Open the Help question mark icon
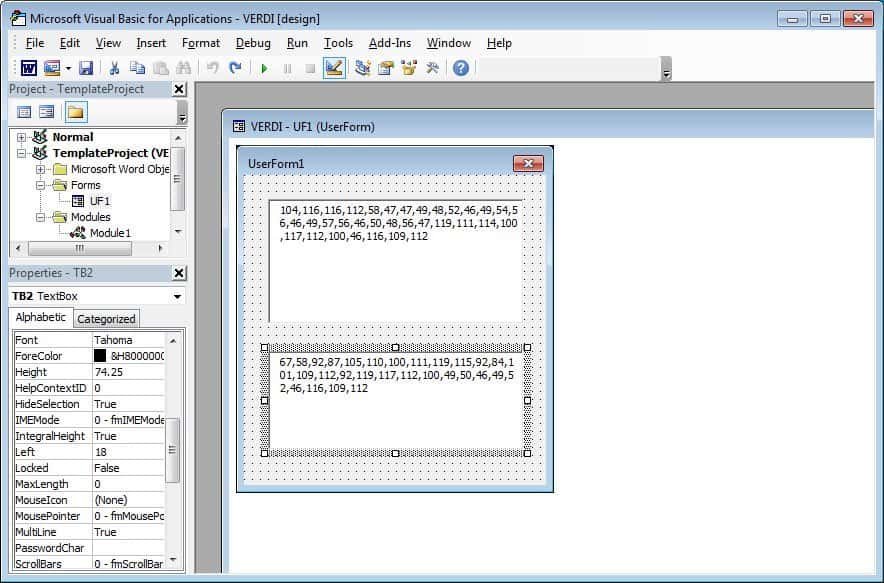This screenshot has width=884, height=583. (x=461, y=68)
